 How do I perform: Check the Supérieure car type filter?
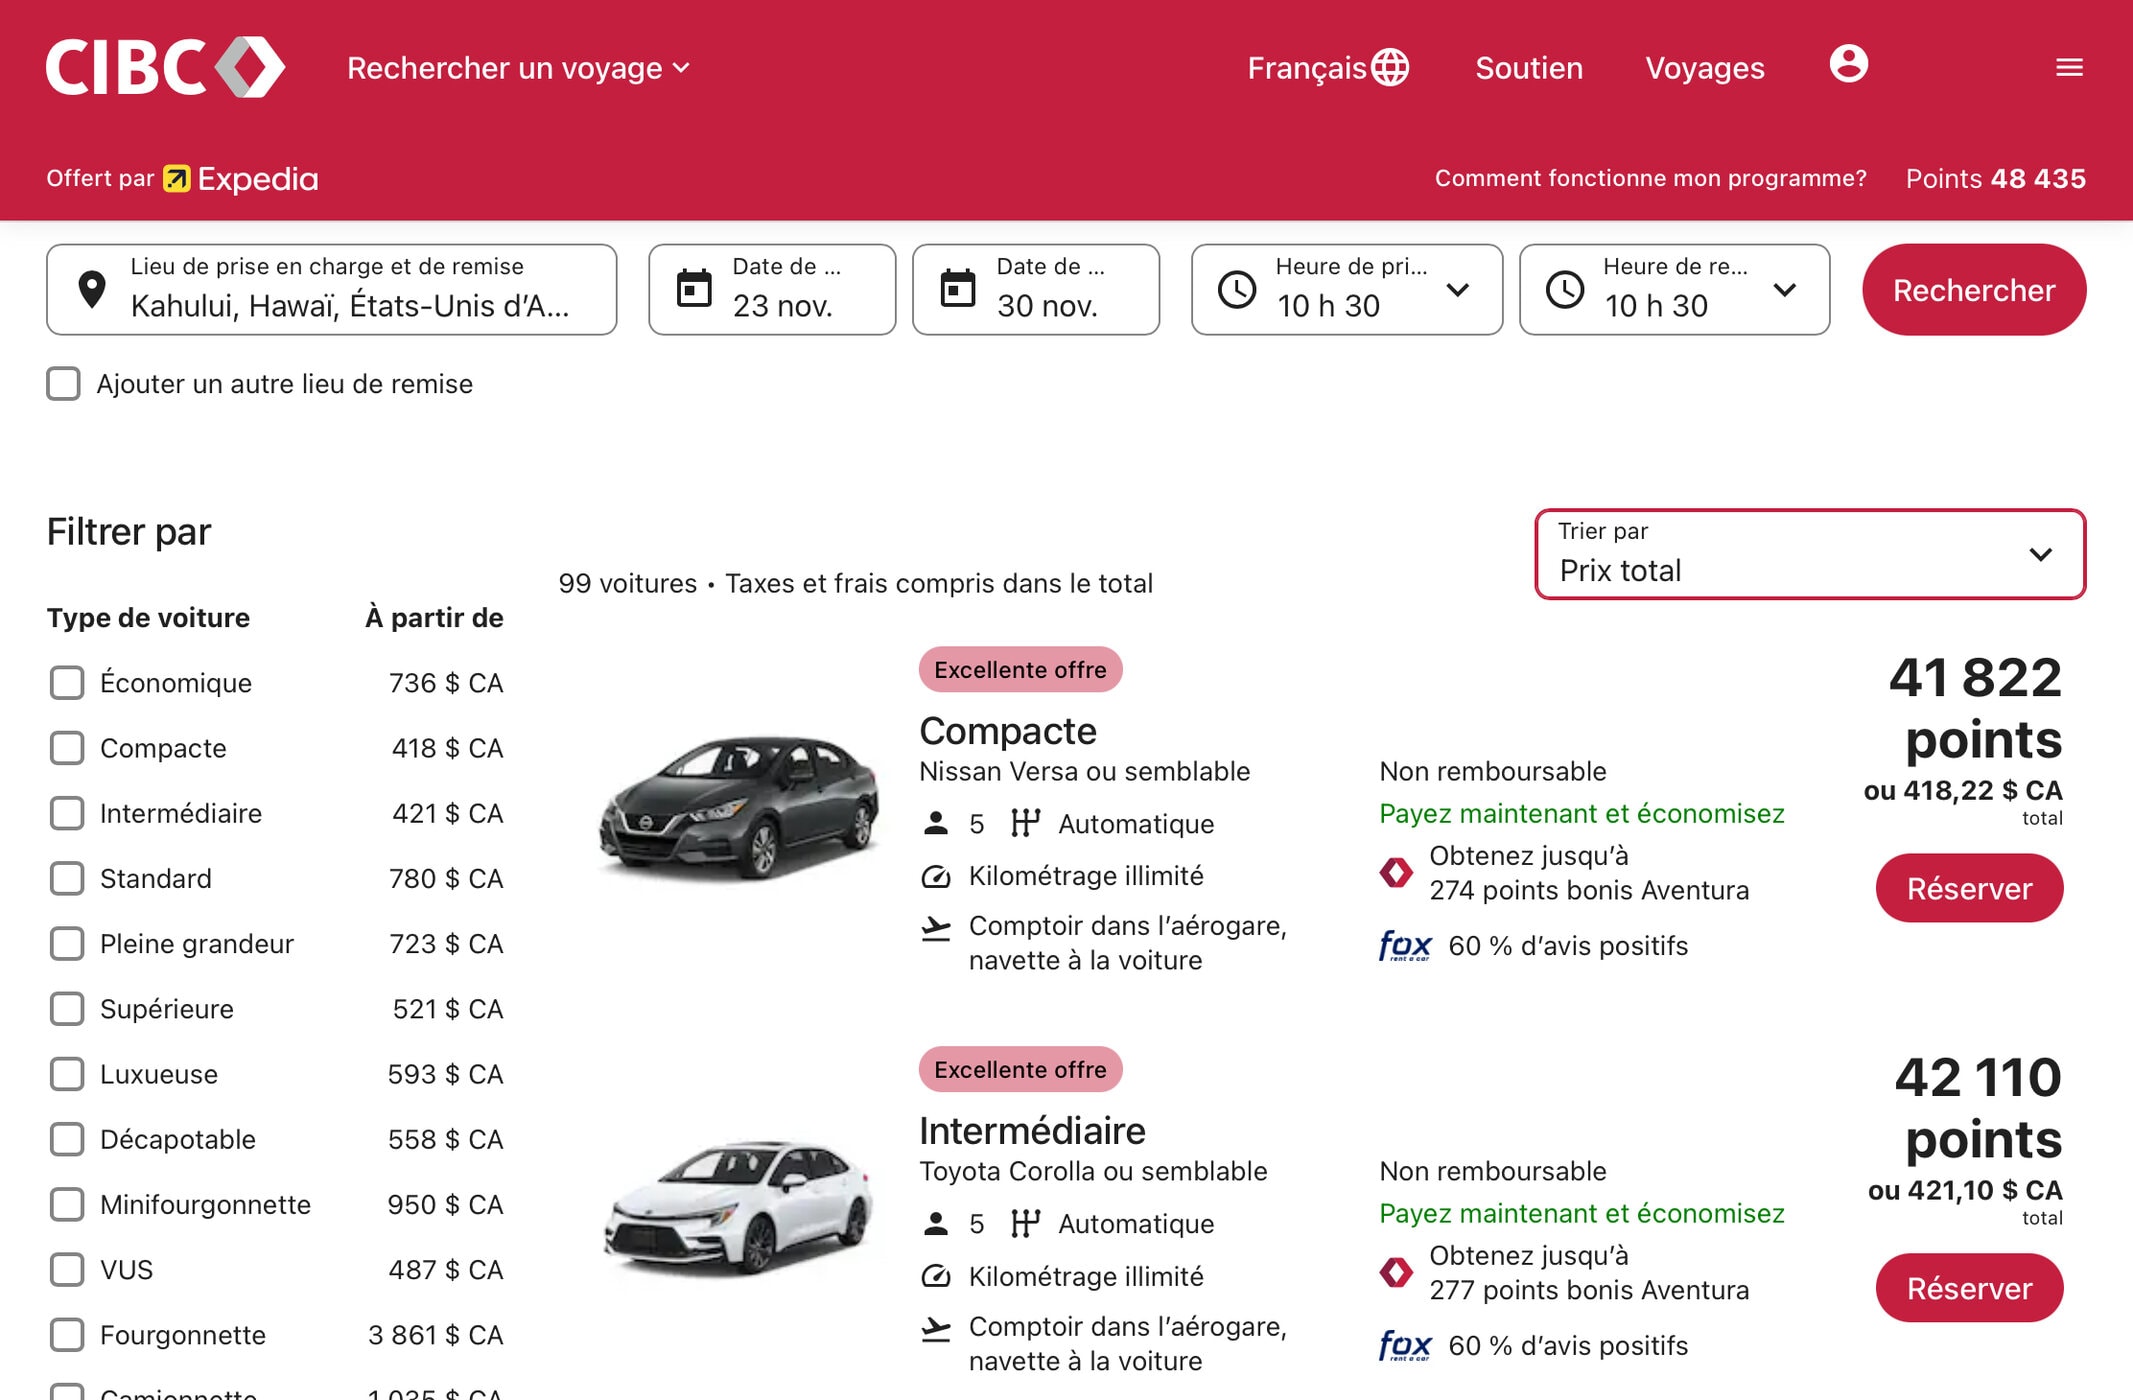[x=67, y=1009]
